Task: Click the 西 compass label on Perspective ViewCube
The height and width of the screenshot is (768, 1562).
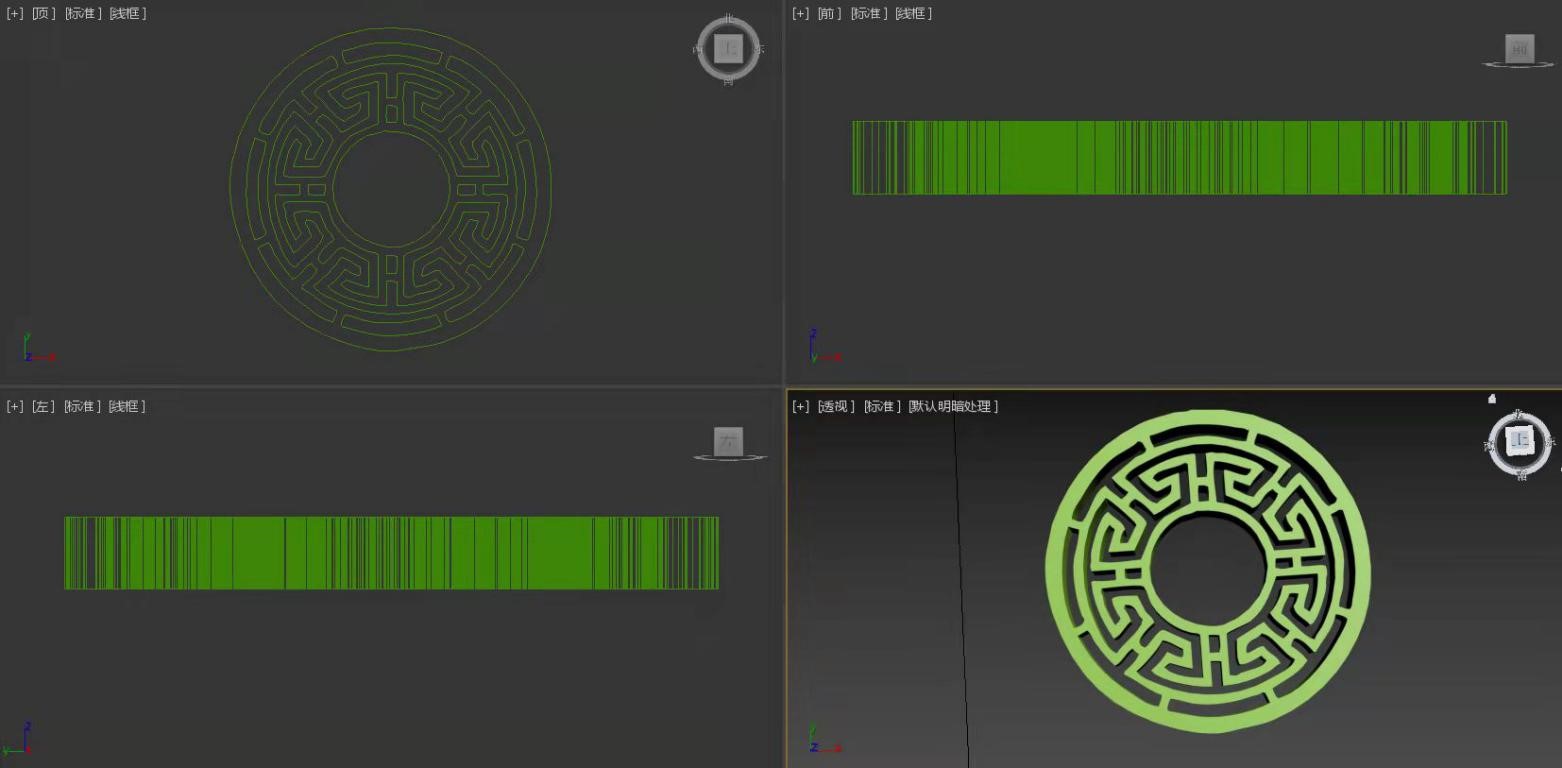Action: (x=1489, y=446)
